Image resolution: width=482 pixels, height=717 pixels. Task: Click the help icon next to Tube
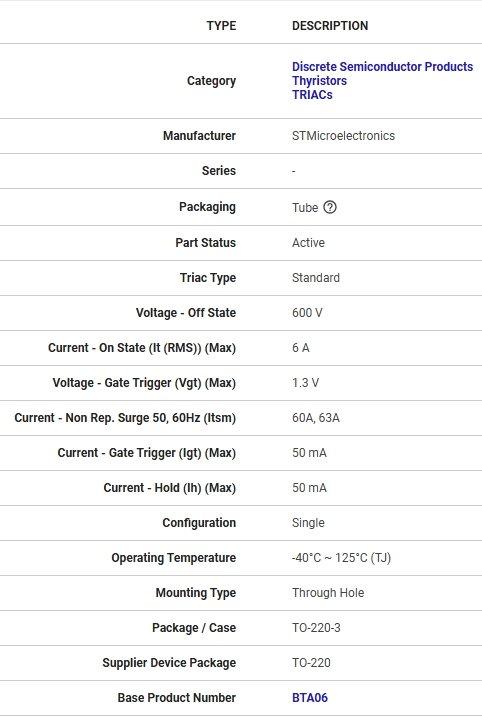[330, 207]
